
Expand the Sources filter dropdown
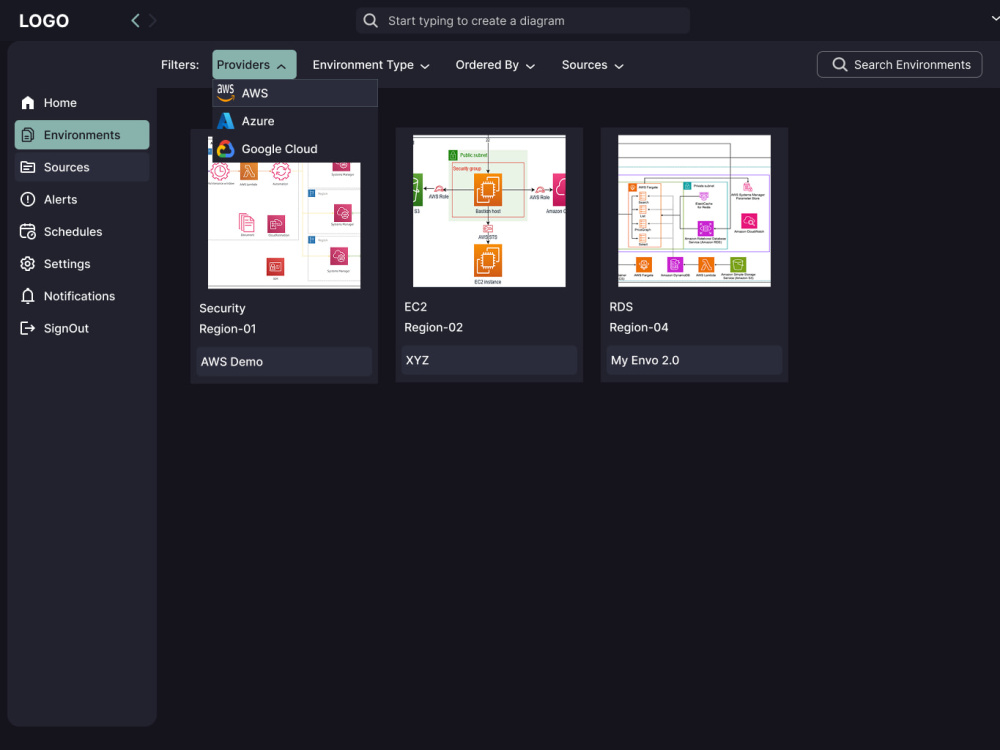click(x=592, y=65)
